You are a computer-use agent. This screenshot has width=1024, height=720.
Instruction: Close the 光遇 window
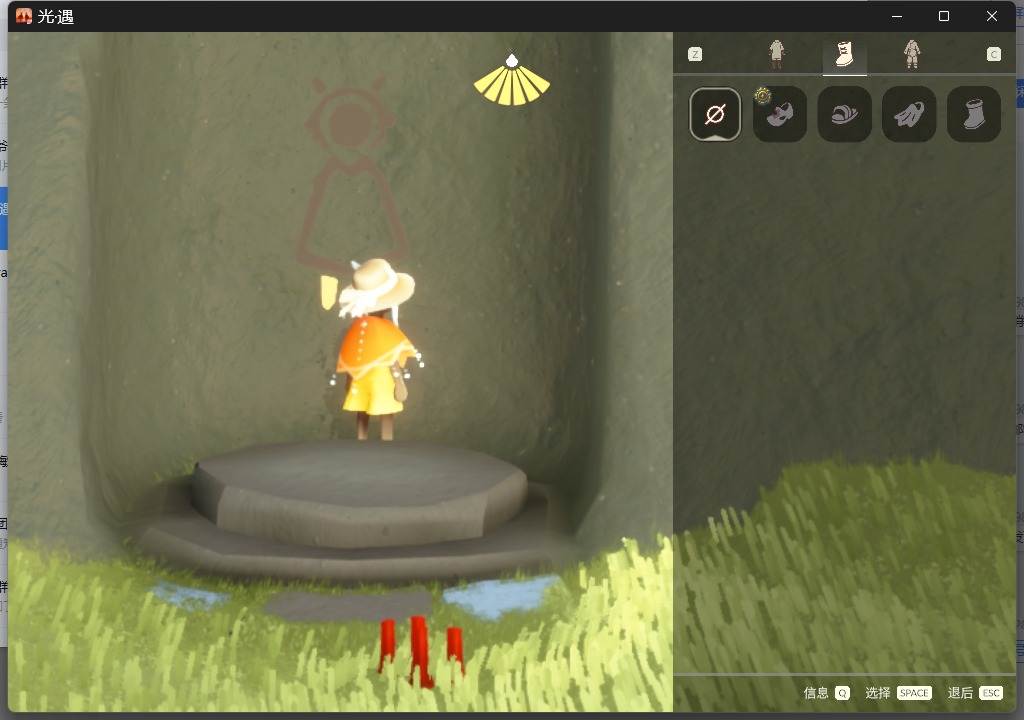pyautogui.click(x=991, y=16)
